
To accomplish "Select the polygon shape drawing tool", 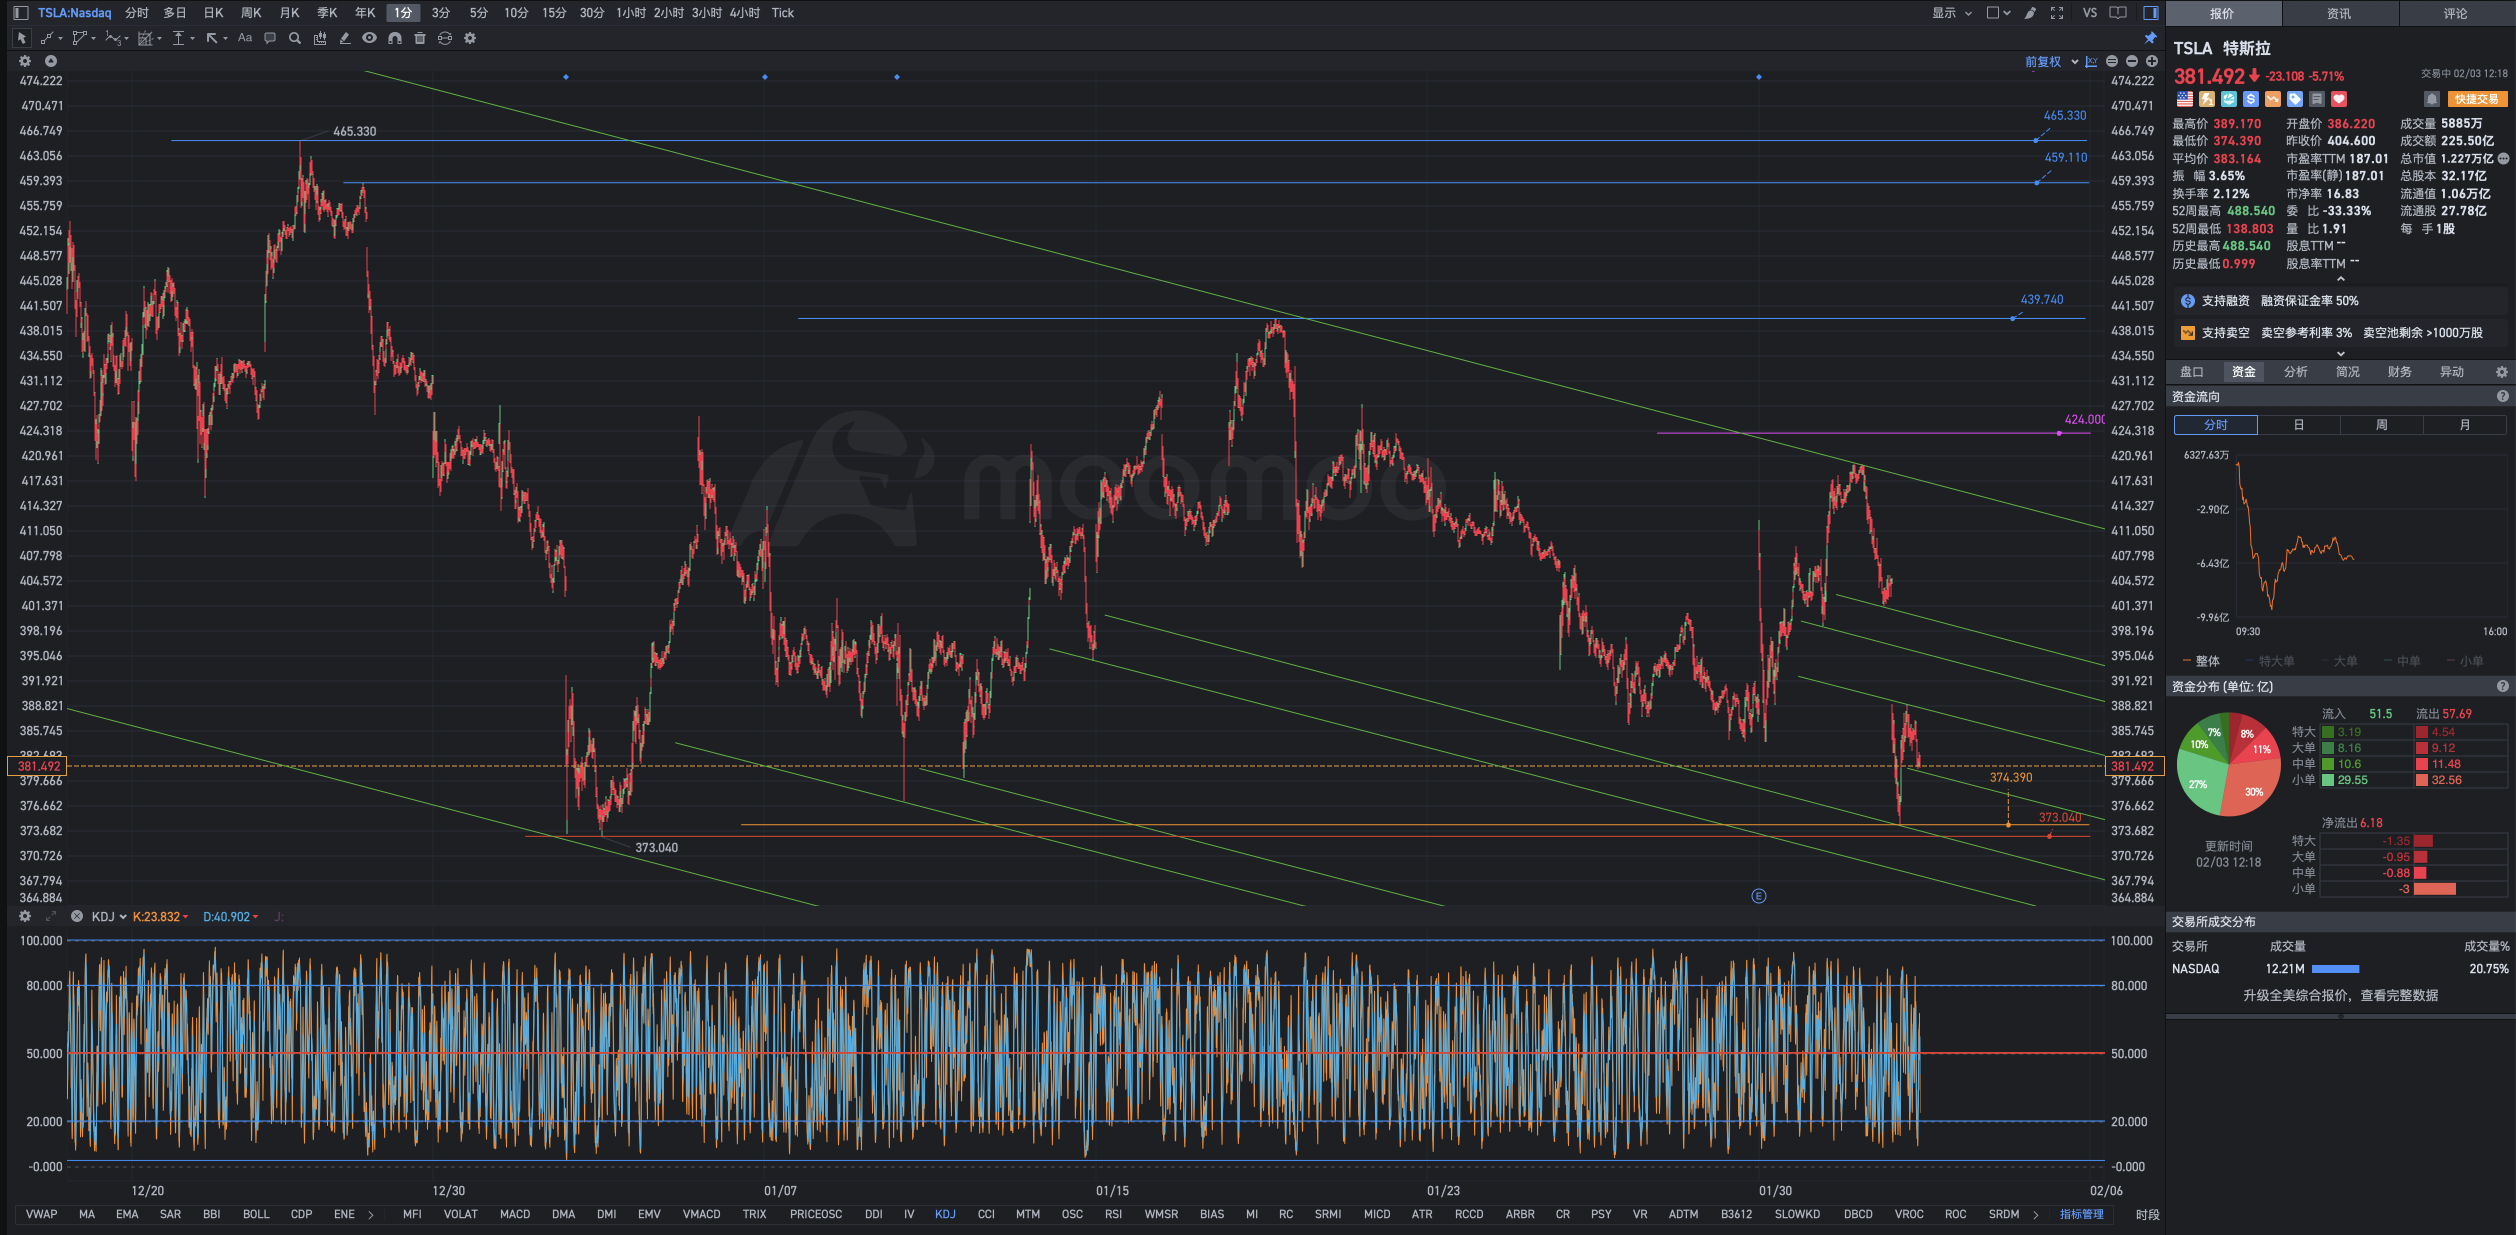I will coord(79,38).
